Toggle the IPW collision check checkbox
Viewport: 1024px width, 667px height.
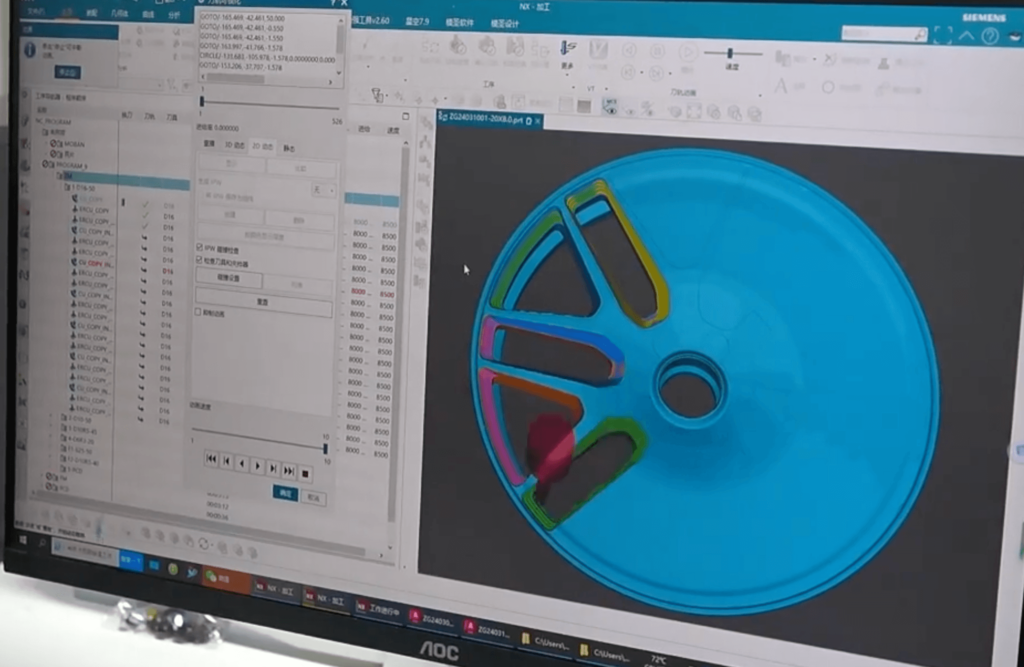point(198,247)
